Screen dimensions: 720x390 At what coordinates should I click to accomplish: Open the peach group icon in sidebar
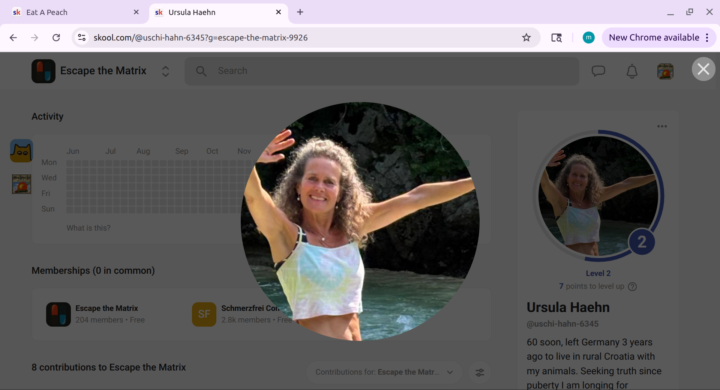(21, 184)
